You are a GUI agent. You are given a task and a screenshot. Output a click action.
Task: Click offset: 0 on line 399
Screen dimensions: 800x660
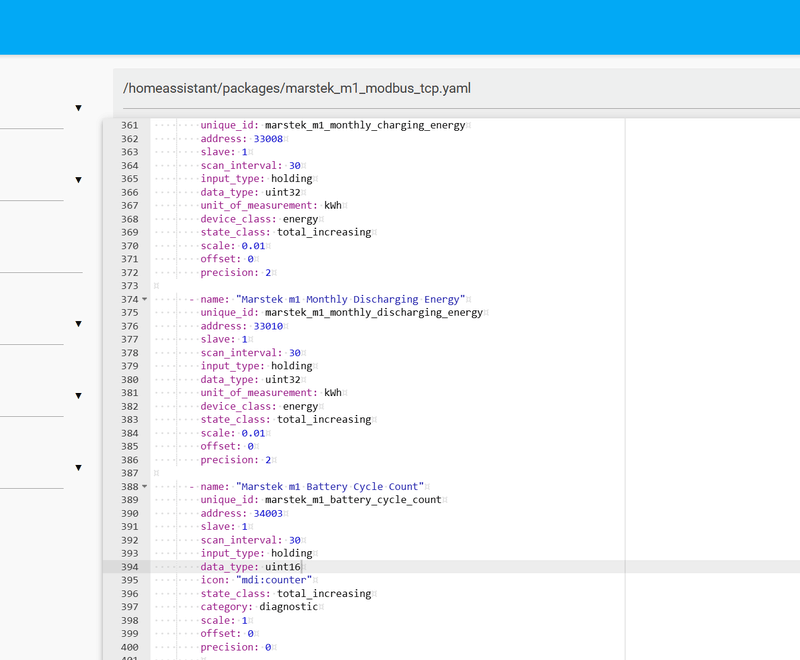(227, 633)
